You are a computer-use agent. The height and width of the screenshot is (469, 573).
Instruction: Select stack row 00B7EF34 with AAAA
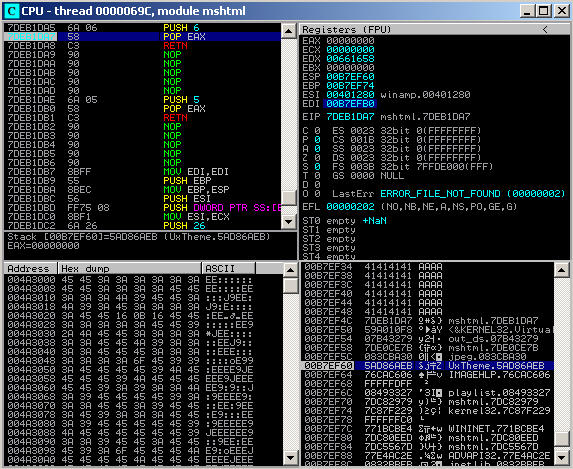click(427, 266)
